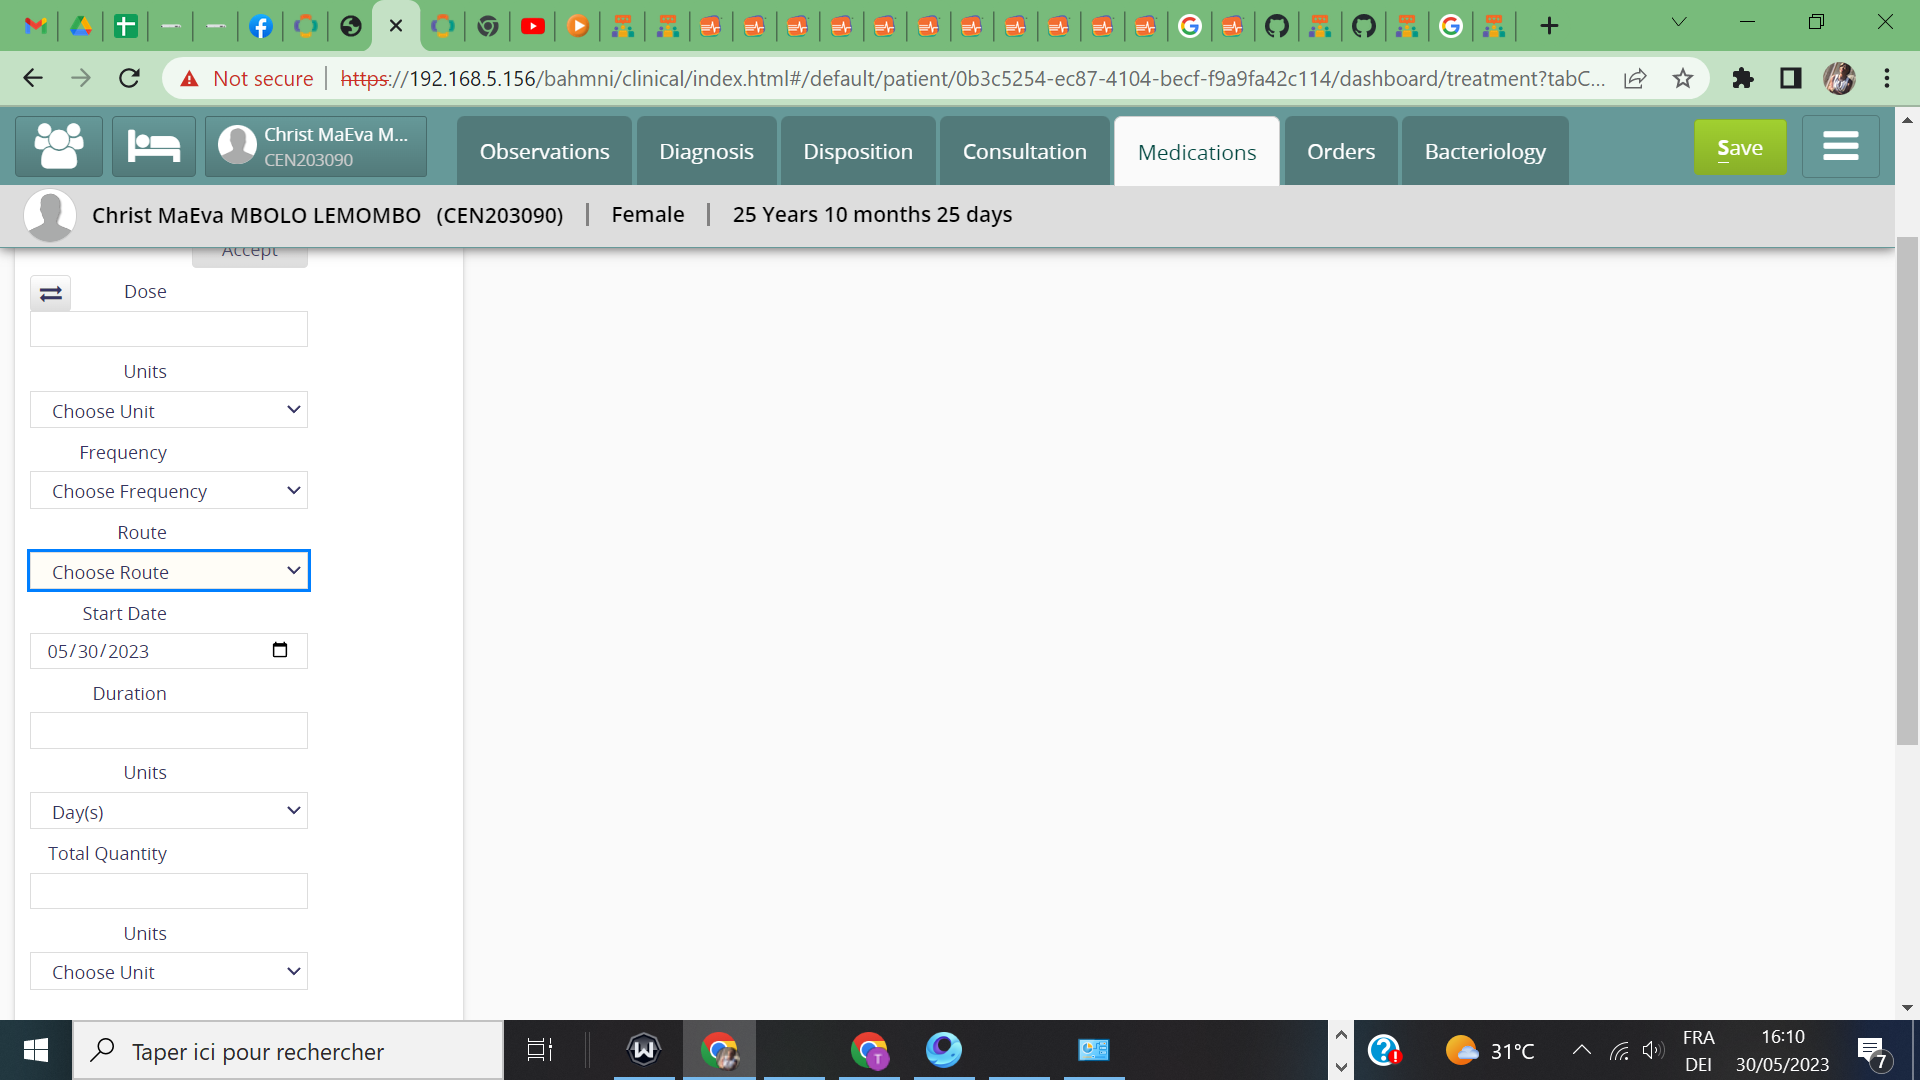Screen dimensions: 1920x1080
Task: Open the Windows Start menu
Action: [36, 1050]
